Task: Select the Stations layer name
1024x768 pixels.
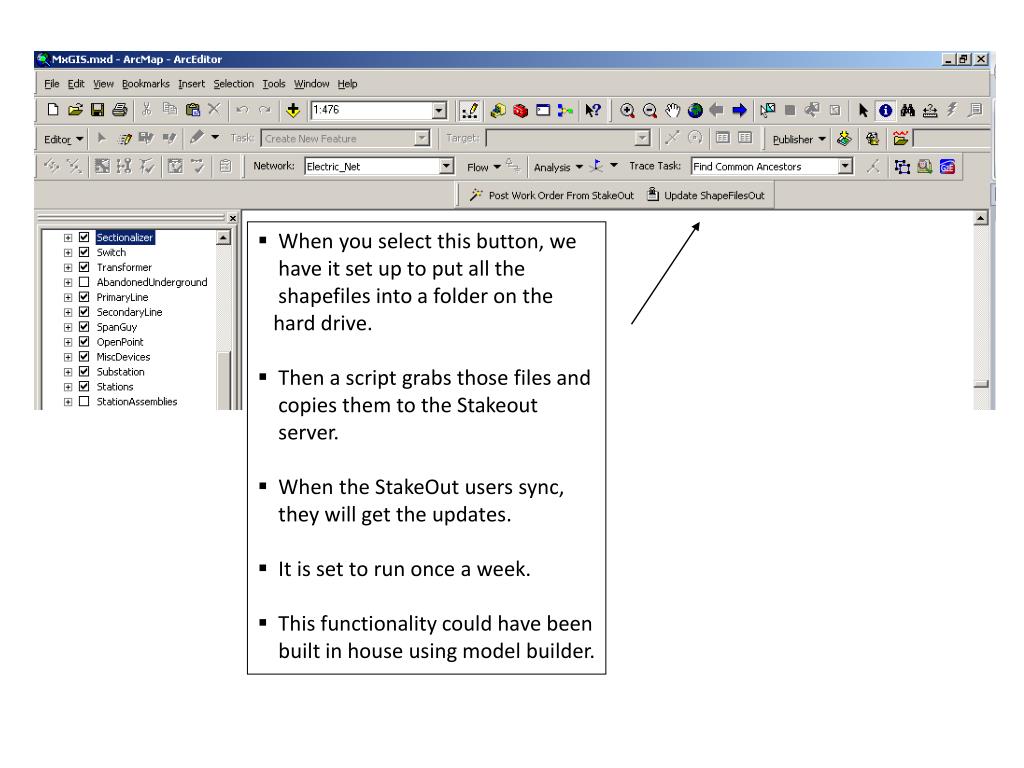Action: click(x=115, y=387)
